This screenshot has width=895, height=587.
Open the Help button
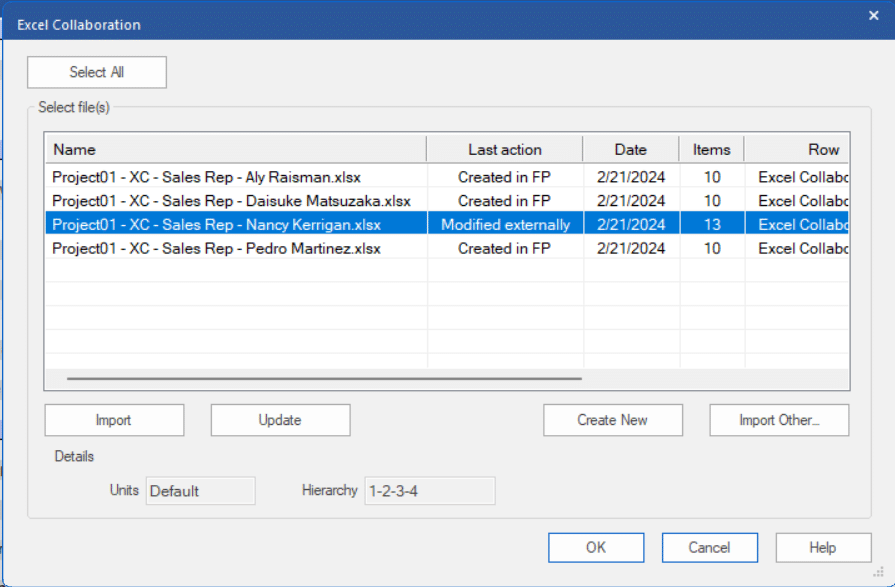(823, 548)
